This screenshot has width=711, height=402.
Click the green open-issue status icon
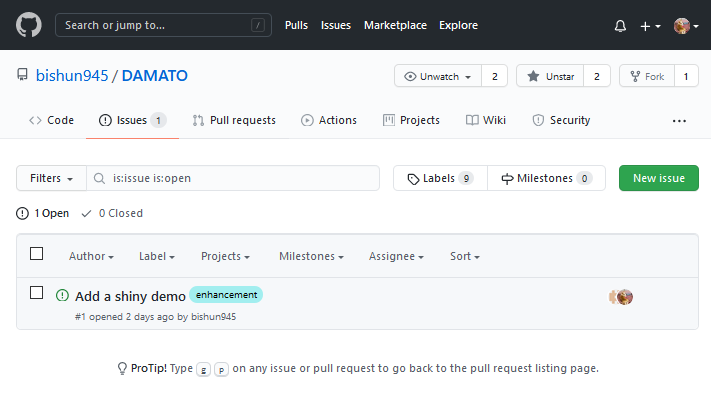pos(62,295)
